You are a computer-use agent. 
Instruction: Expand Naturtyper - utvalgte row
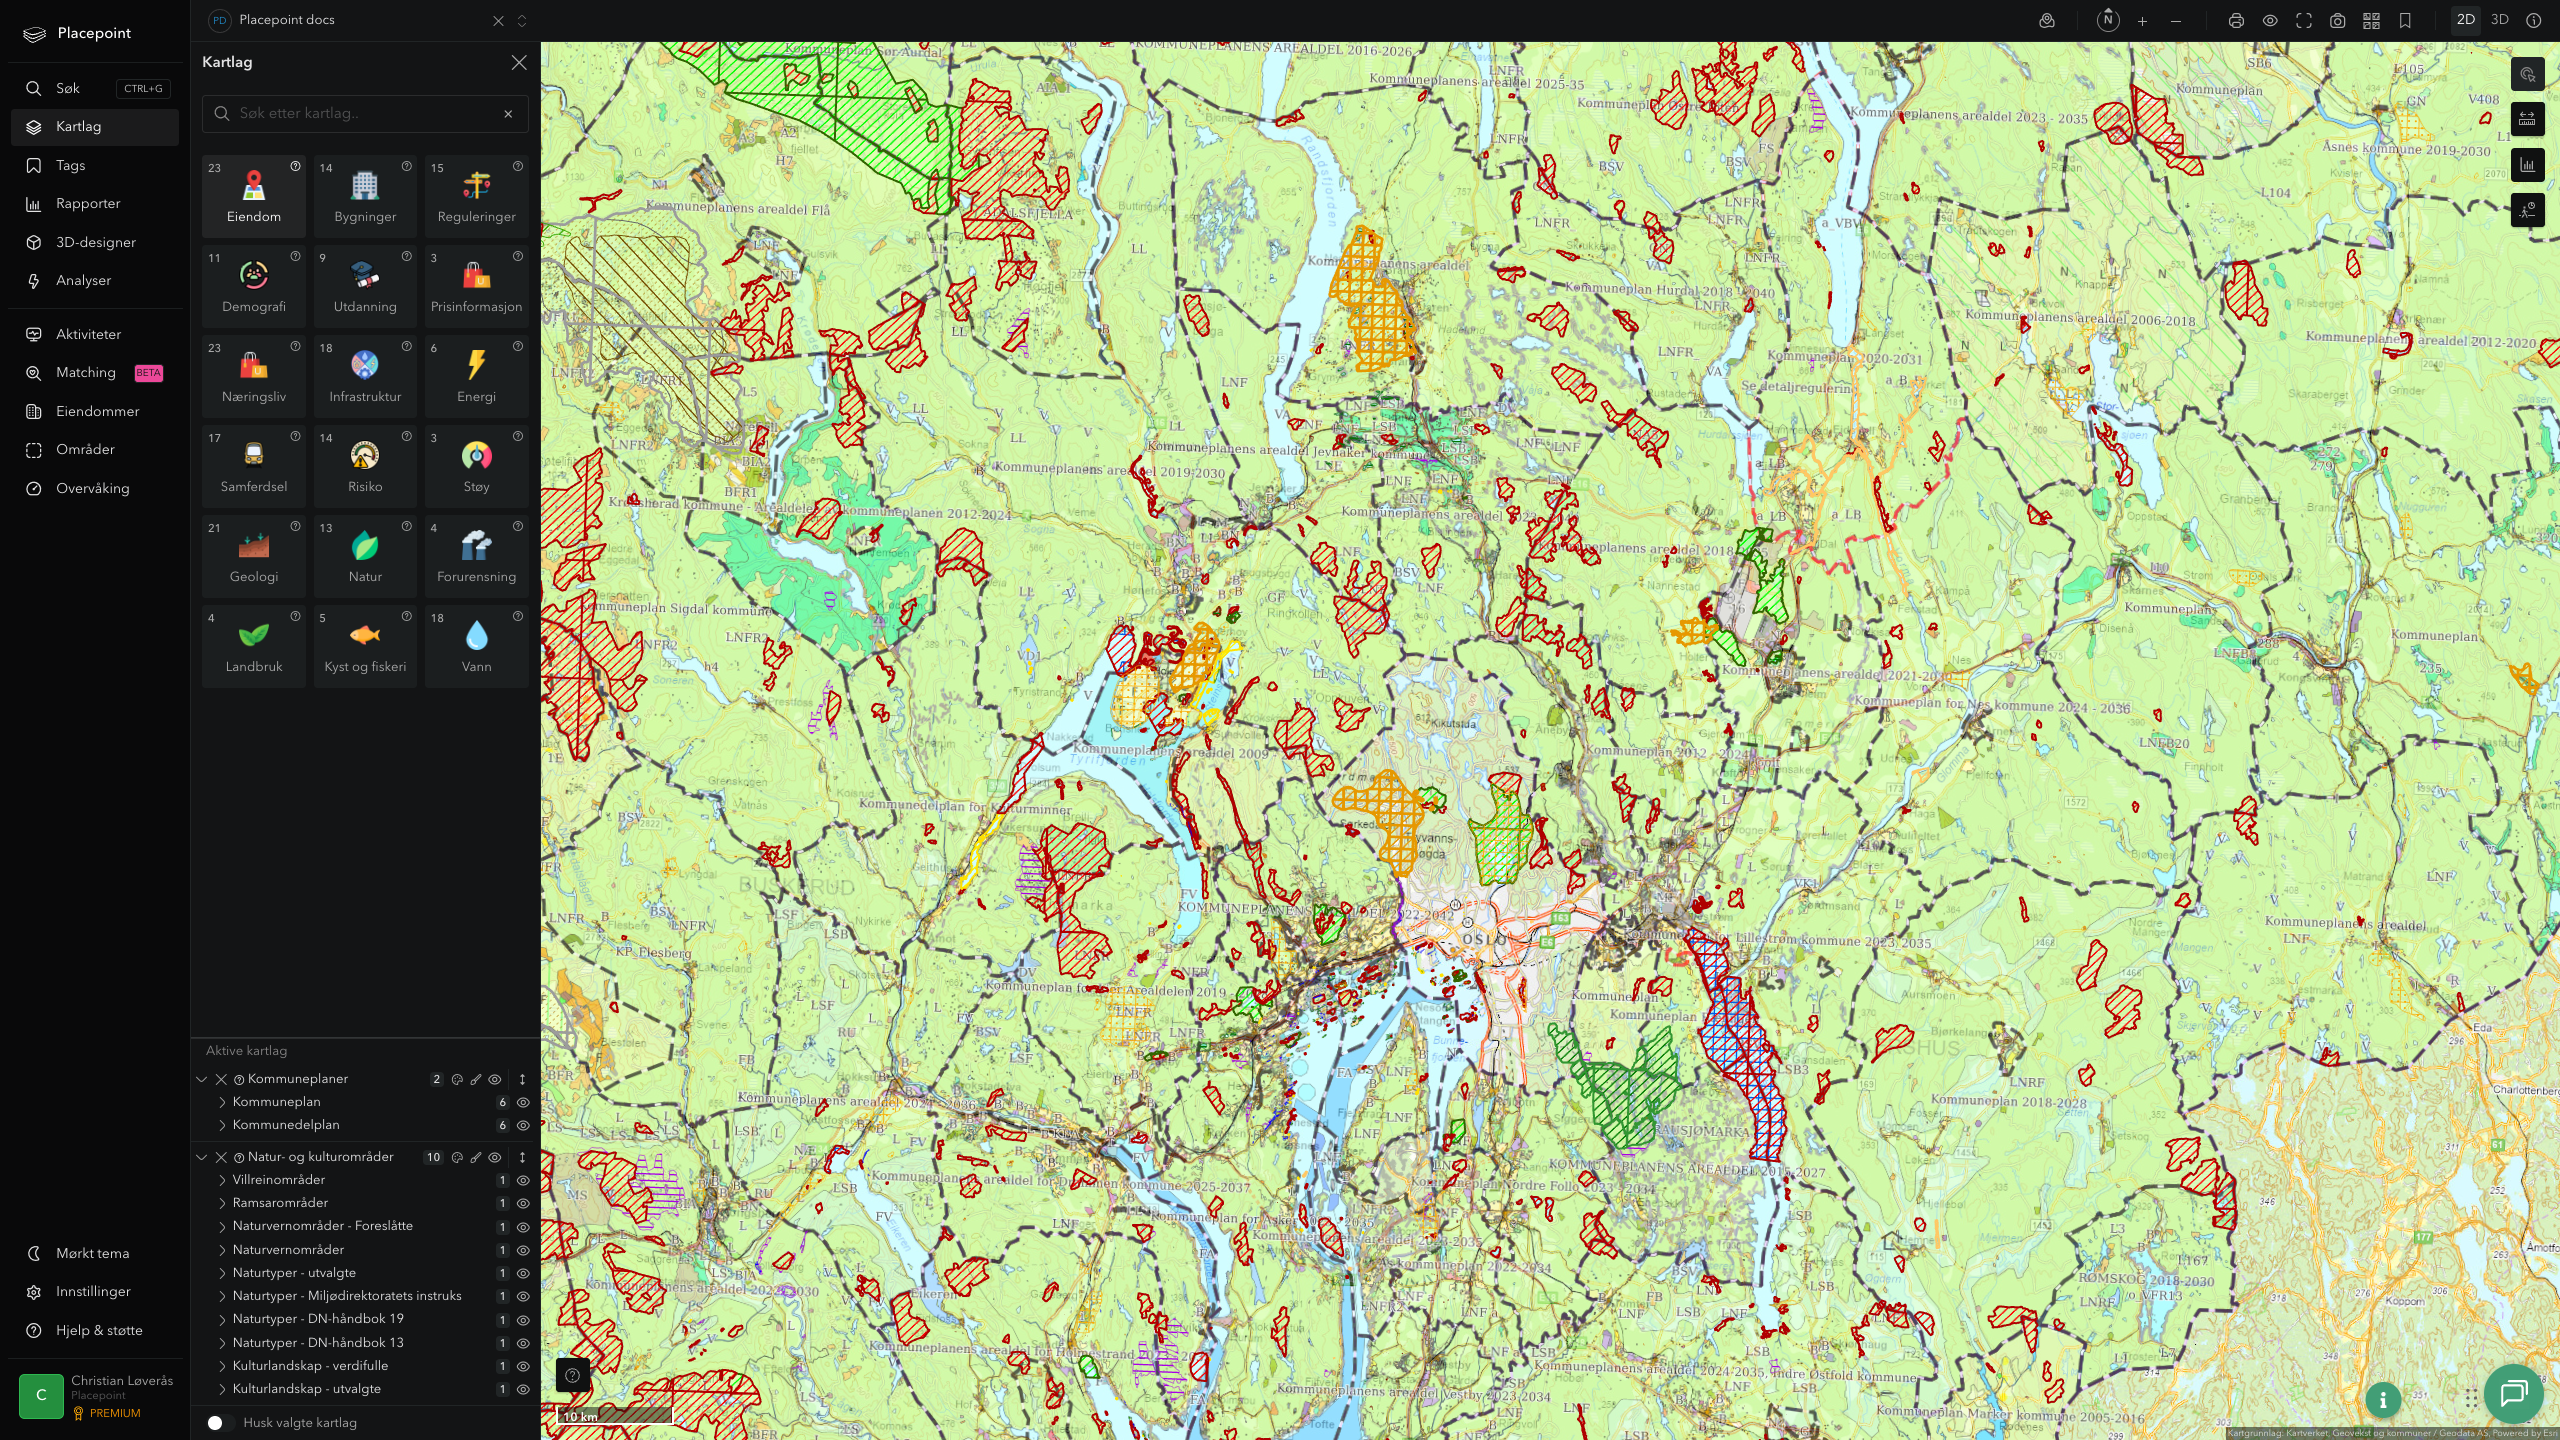(x=222, y=1273)
